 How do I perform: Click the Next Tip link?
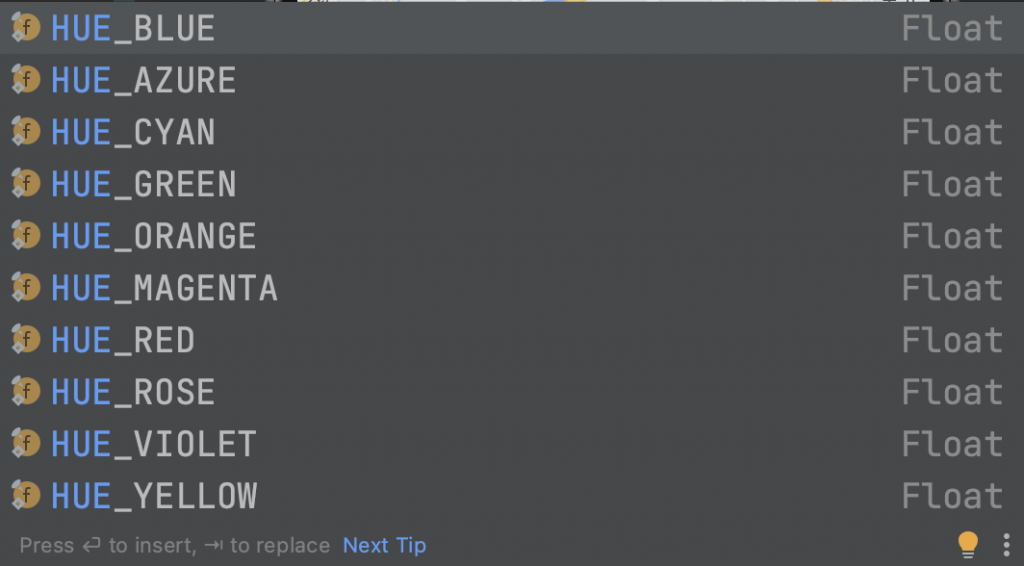pos(384,545)
